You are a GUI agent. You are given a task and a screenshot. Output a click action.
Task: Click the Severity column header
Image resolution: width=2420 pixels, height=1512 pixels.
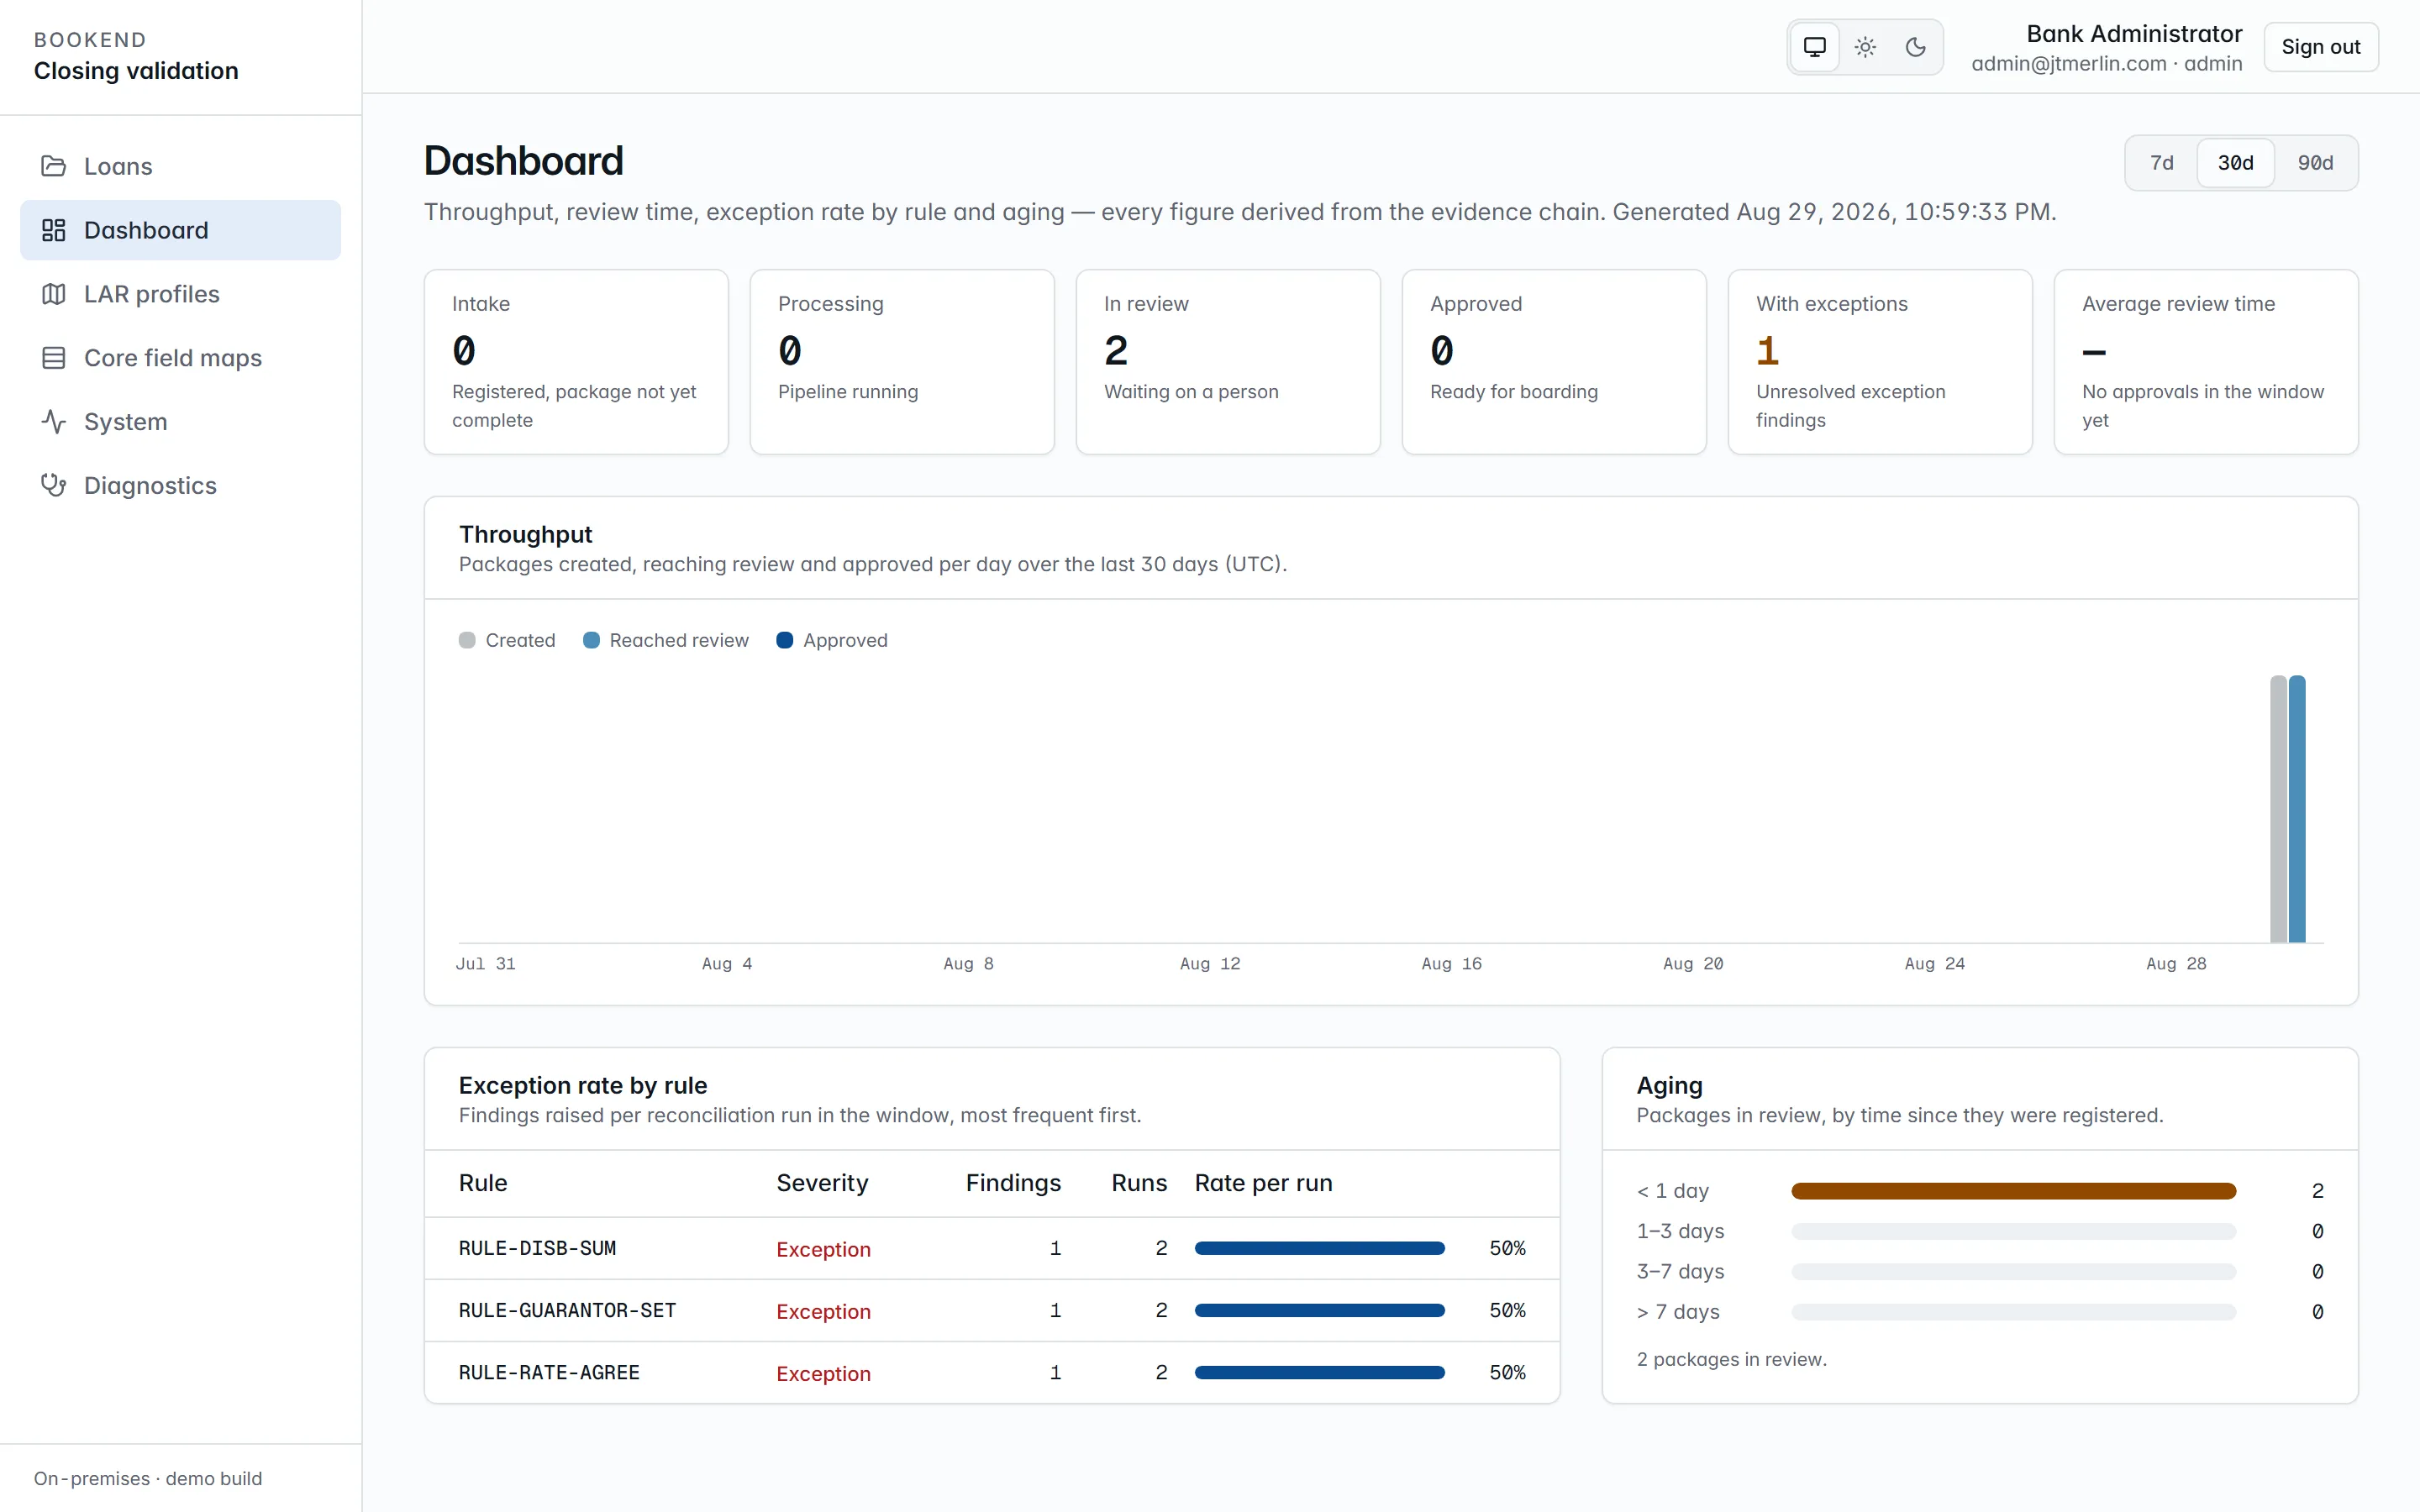pos(822,1183)
